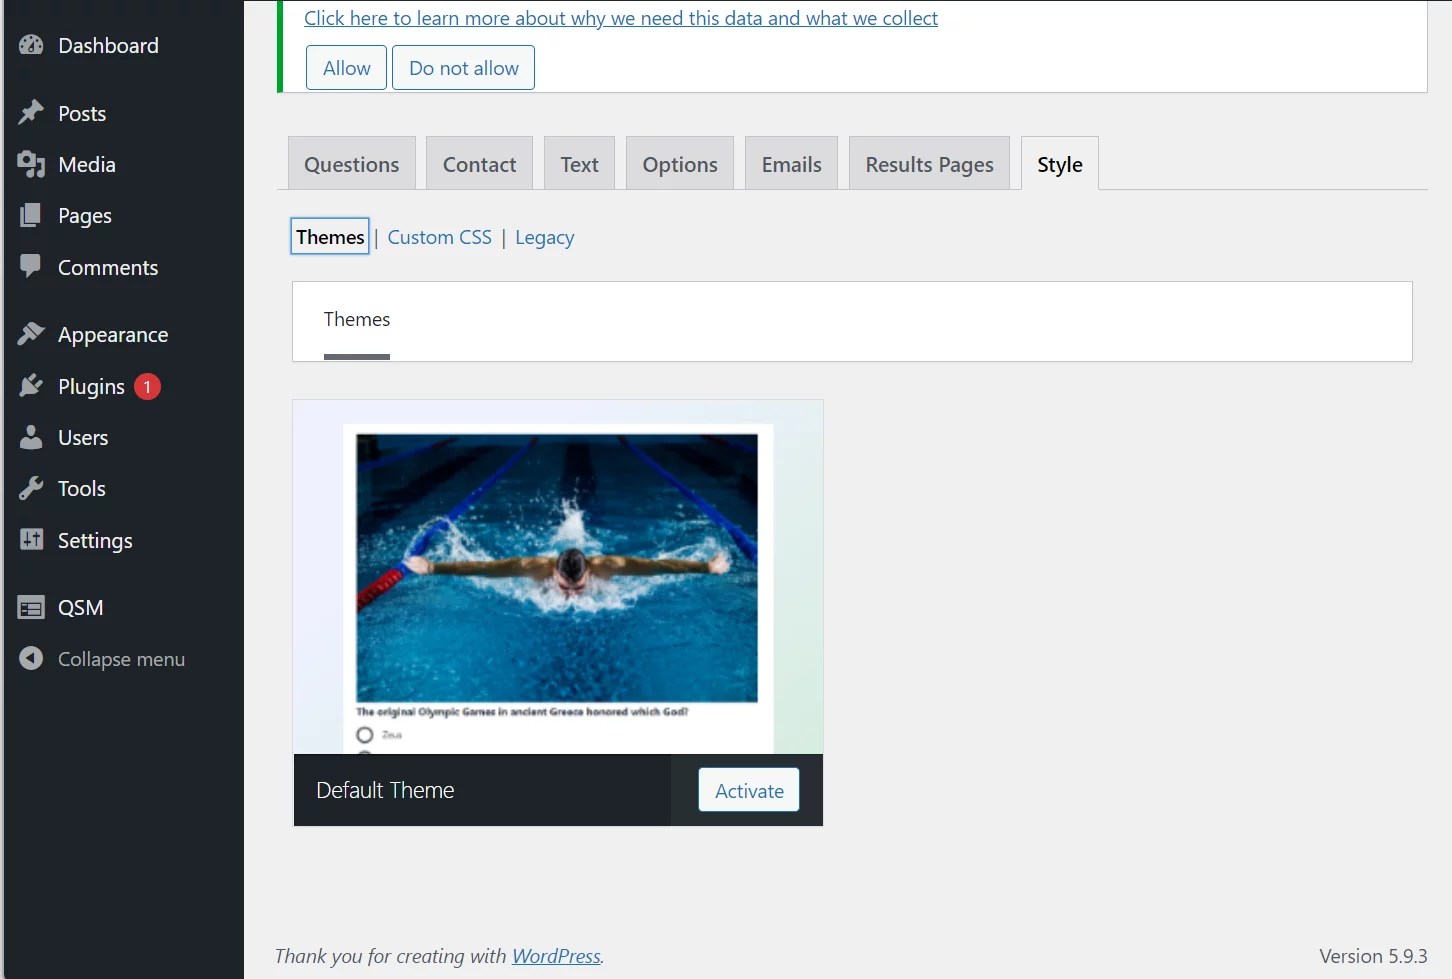Switch to the Custom CSS view
Viewport: 1452px width, 979px height.
tap(439, 237)
